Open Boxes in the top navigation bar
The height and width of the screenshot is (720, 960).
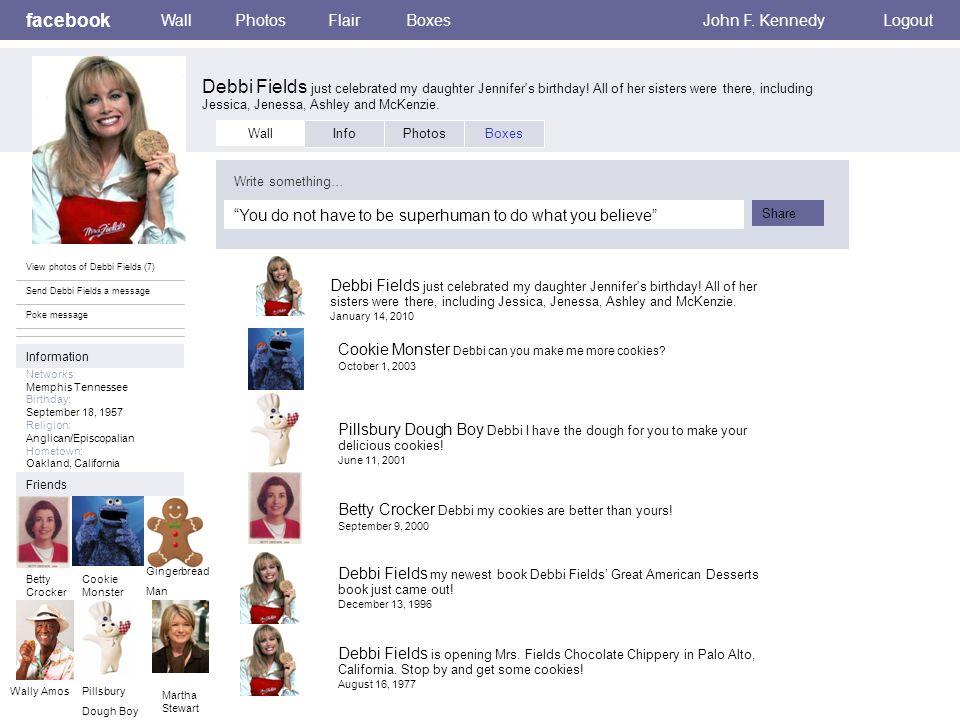pos(429,20)
